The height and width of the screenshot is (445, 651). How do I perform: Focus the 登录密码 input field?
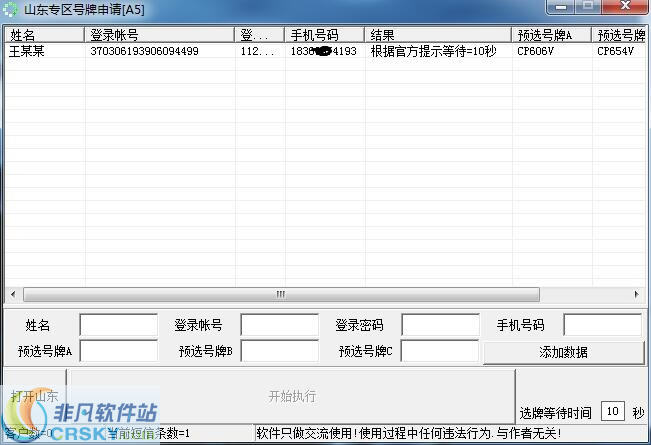(441, 325)
